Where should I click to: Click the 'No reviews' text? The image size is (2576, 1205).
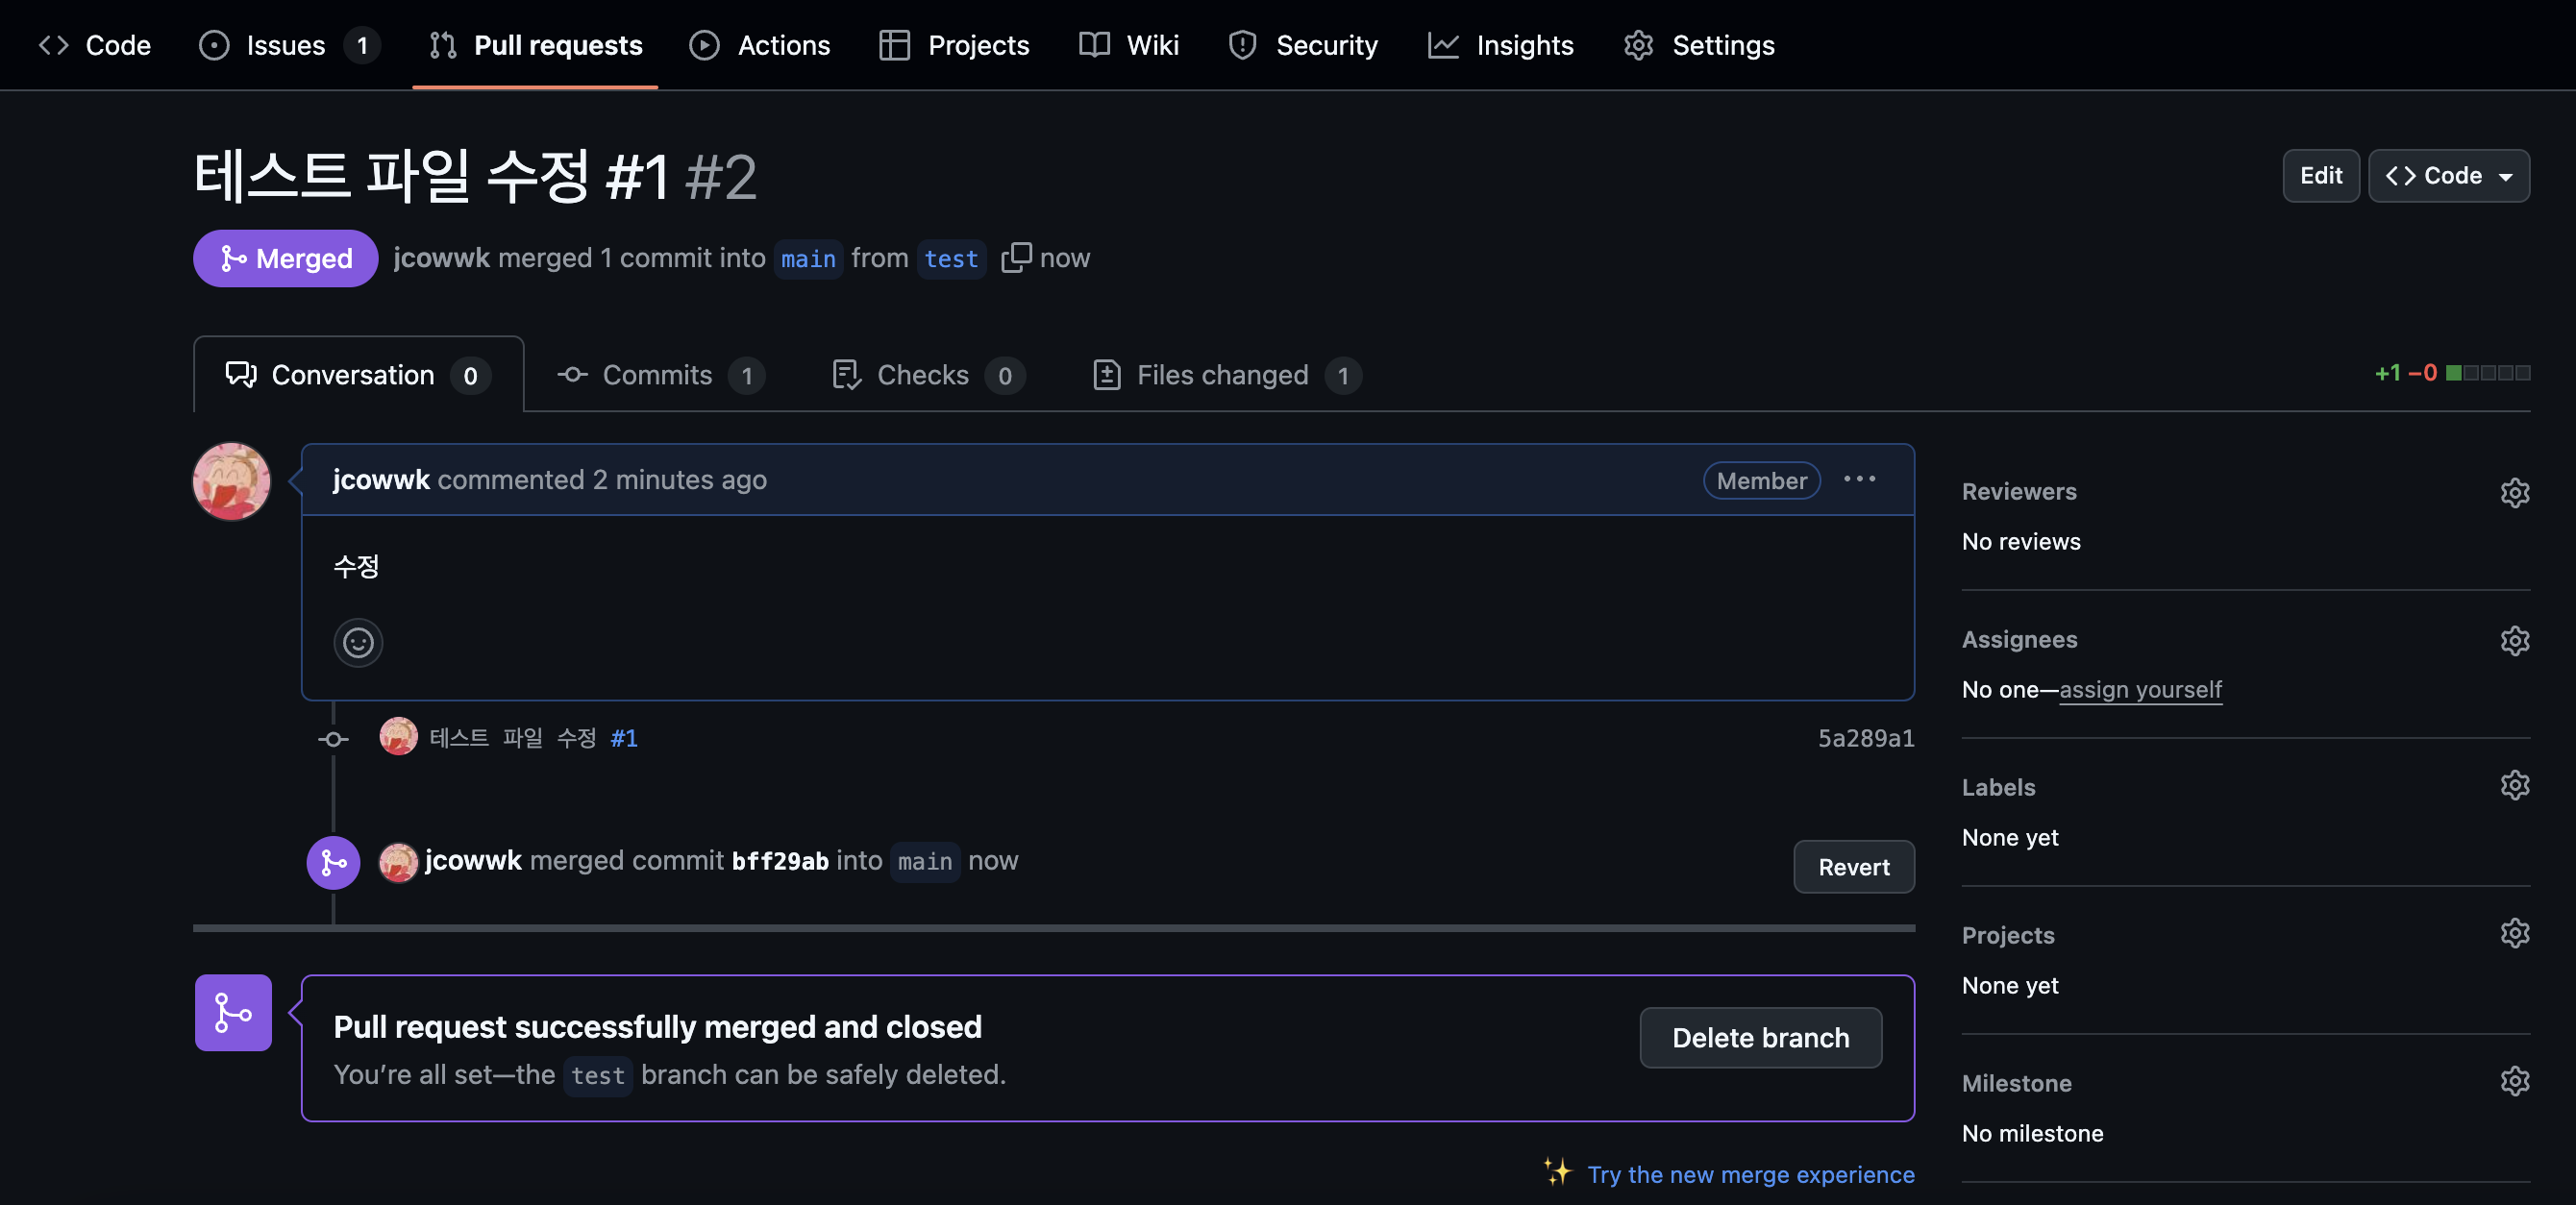pyautogui.click(x=2020, y=542)
